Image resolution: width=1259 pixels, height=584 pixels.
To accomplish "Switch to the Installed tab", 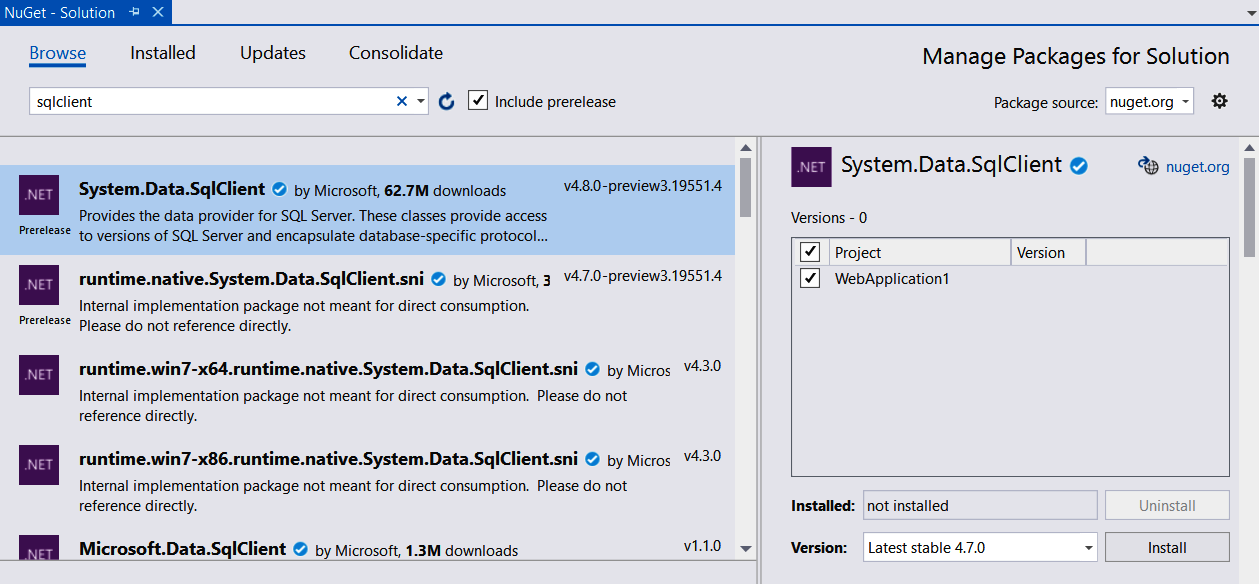I will [x=163, y=53].
